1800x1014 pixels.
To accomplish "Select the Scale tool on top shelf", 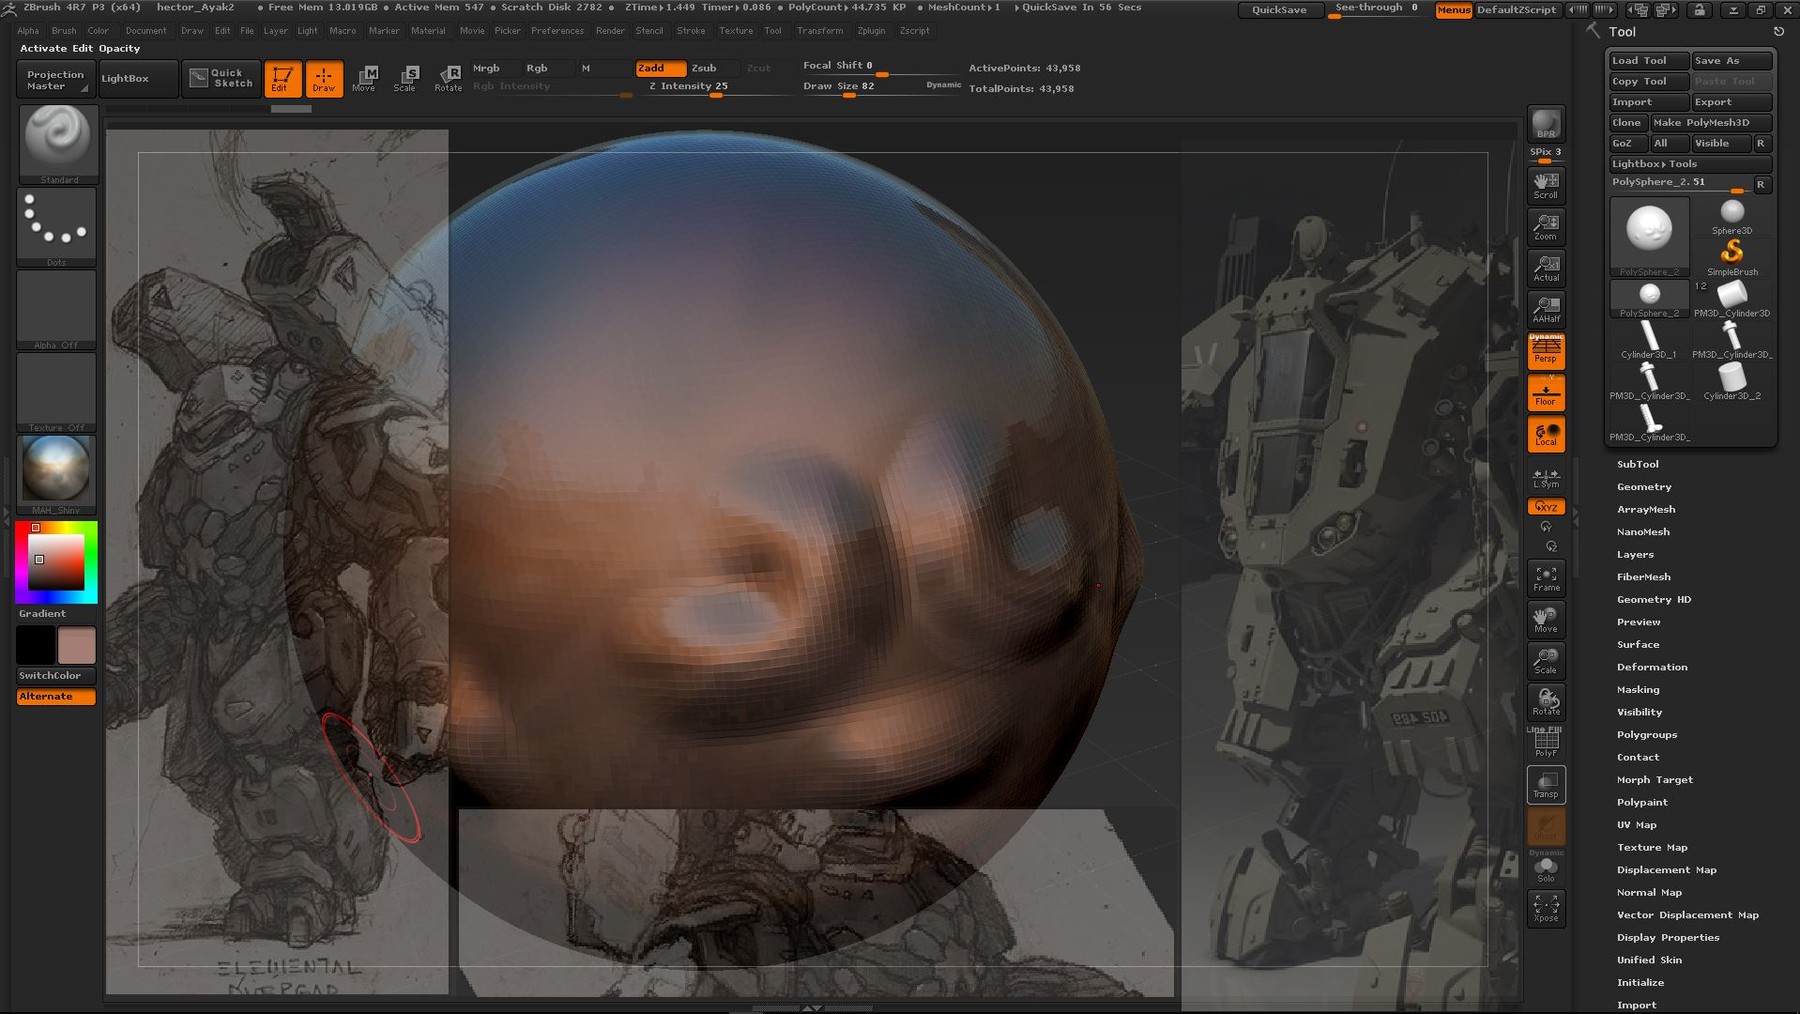I will click(x=406, y=78).
